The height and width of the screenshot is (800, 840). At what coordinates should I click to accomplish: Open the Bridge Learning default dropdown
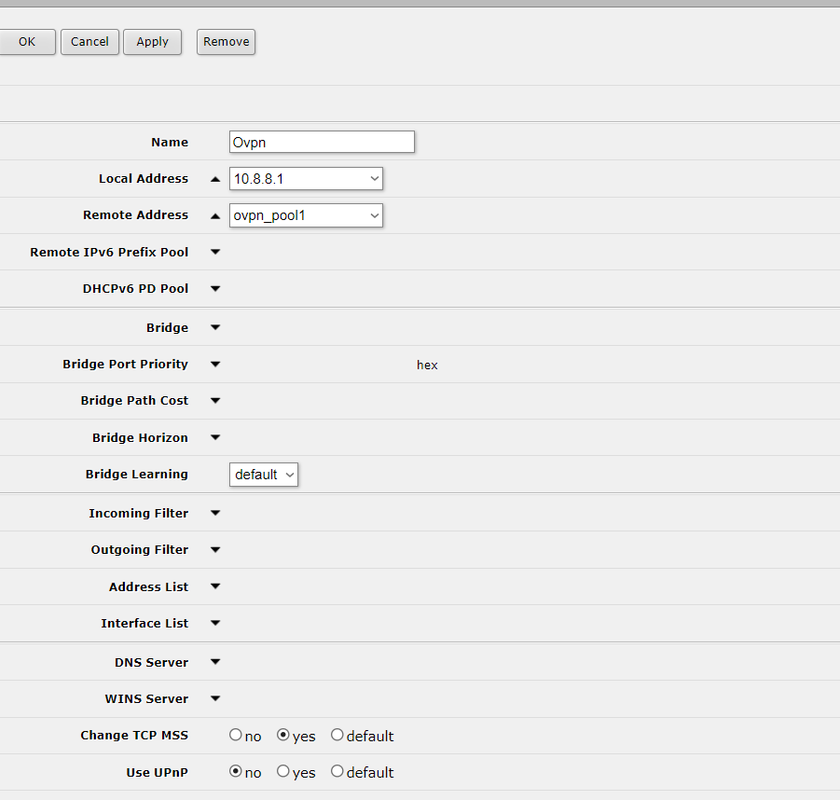coord(264,475)
